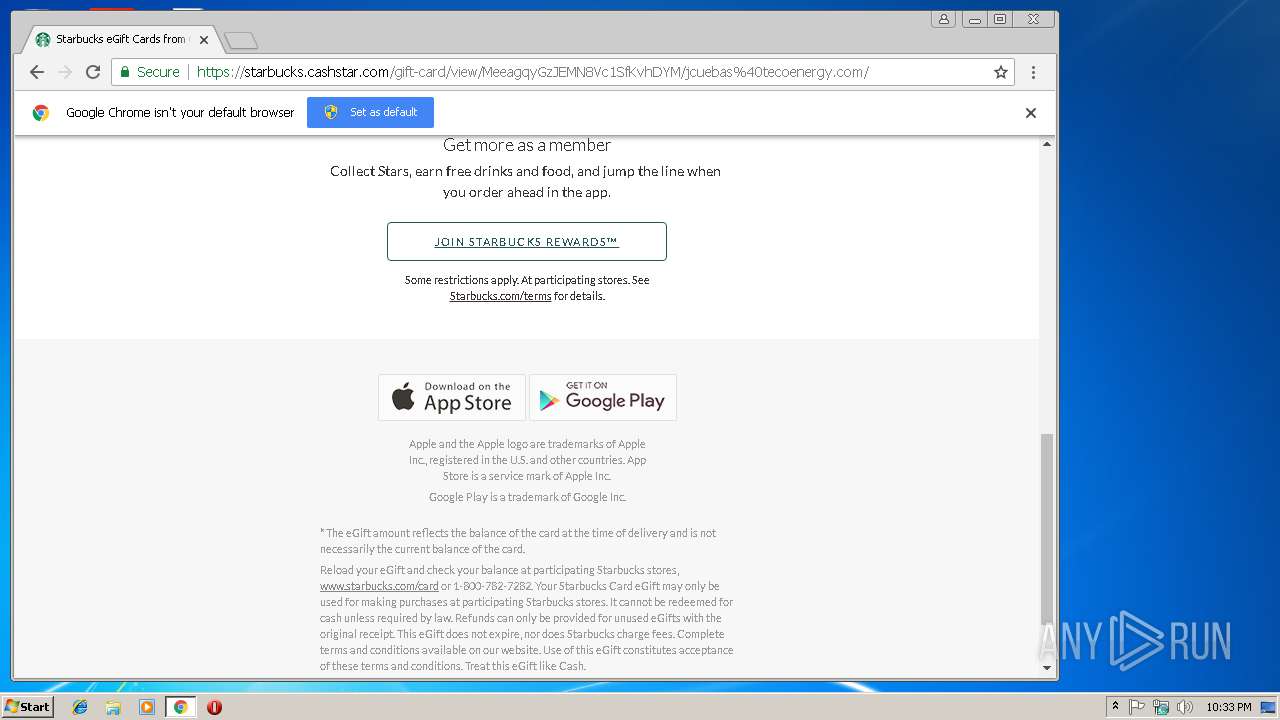Go back to the previous page
Image resolution: width=1280 pixels, height=720 pixels.
pyautogui.click(x=37, y=72)
